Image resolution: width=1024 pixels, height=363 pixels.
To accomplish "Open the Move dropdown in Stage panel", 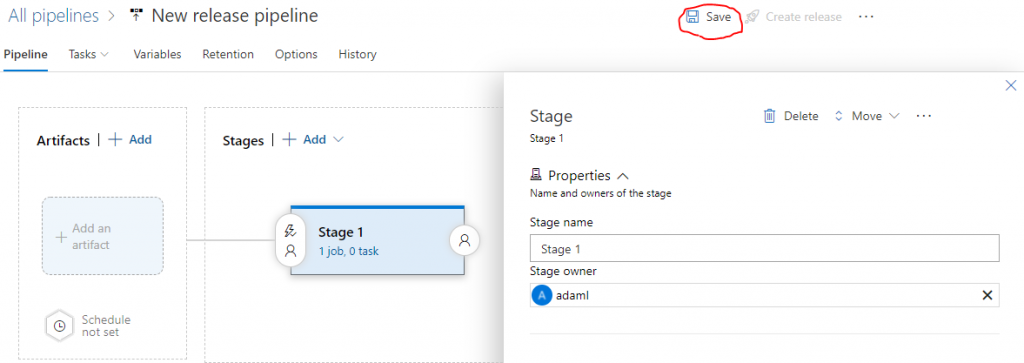I will click(867, 116).
